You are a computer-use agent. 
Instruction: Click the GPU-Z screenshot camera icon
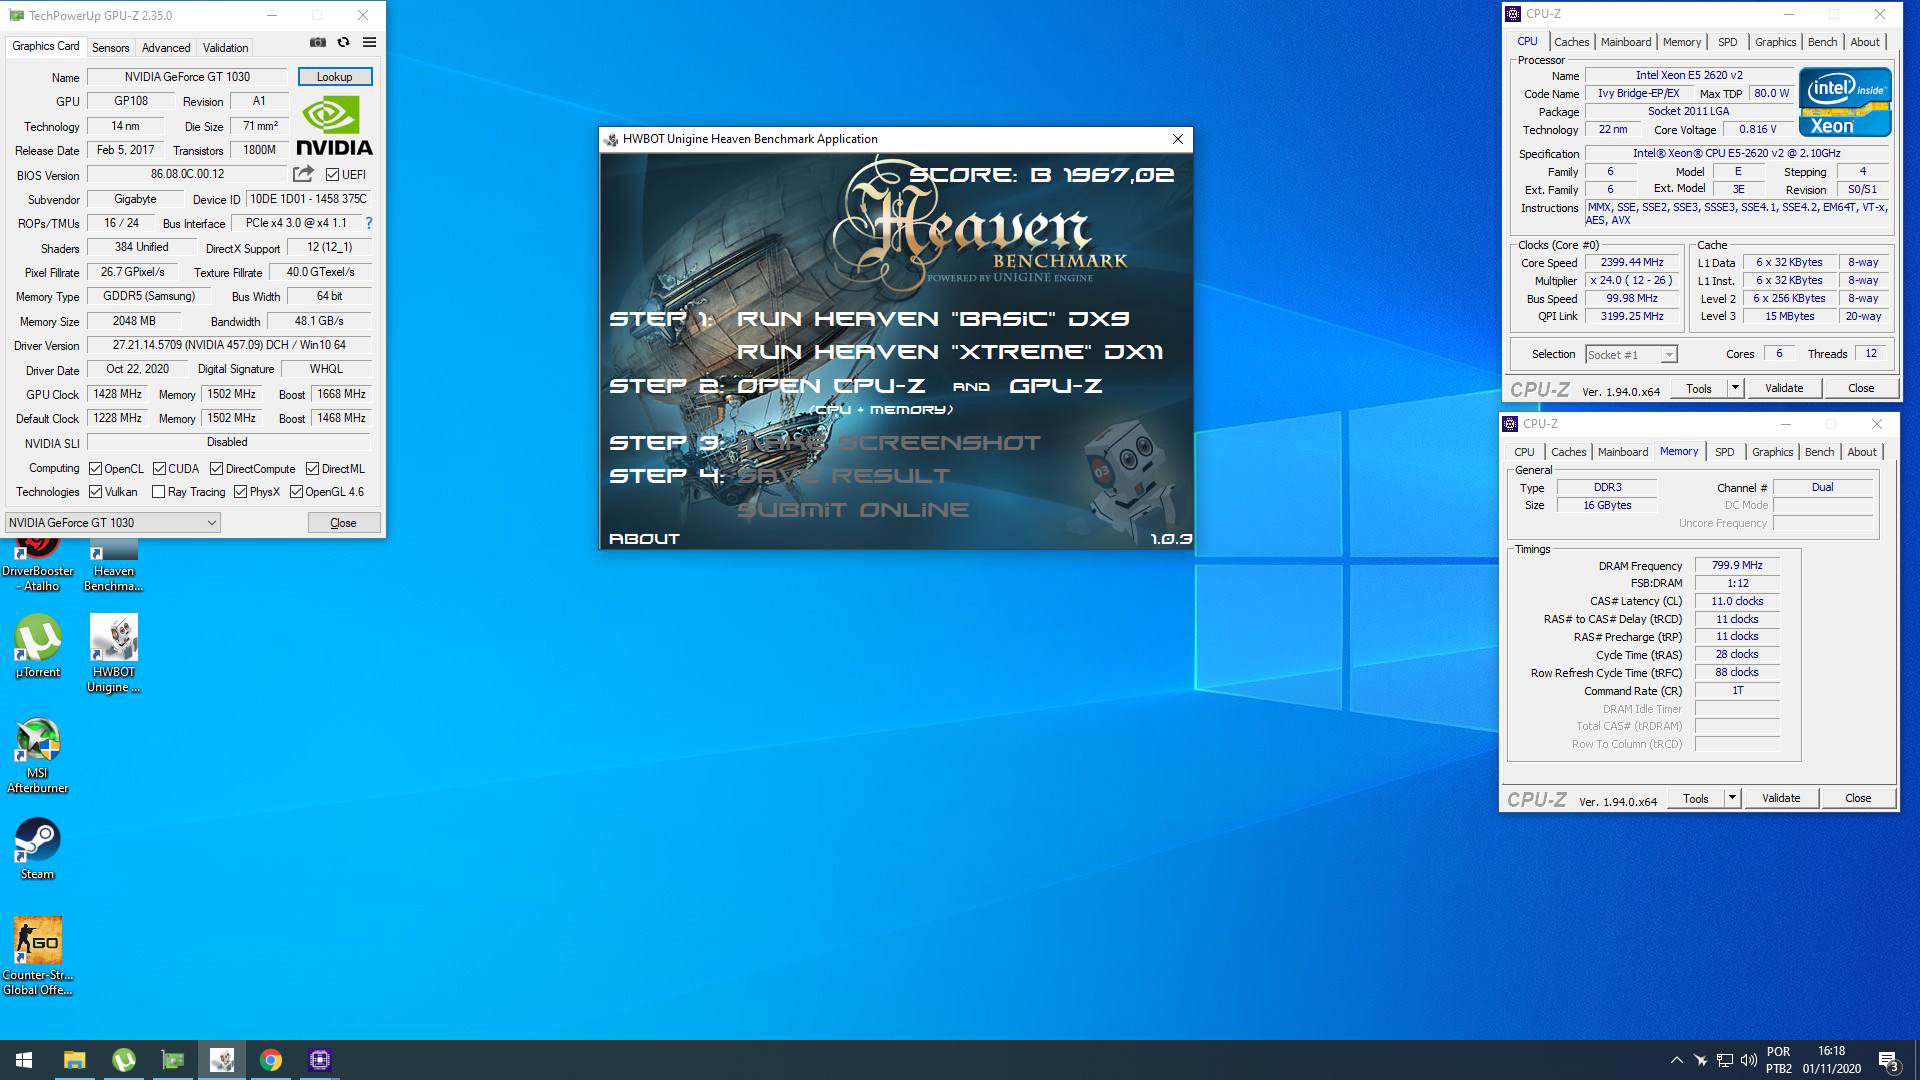[x=317, y=42]
